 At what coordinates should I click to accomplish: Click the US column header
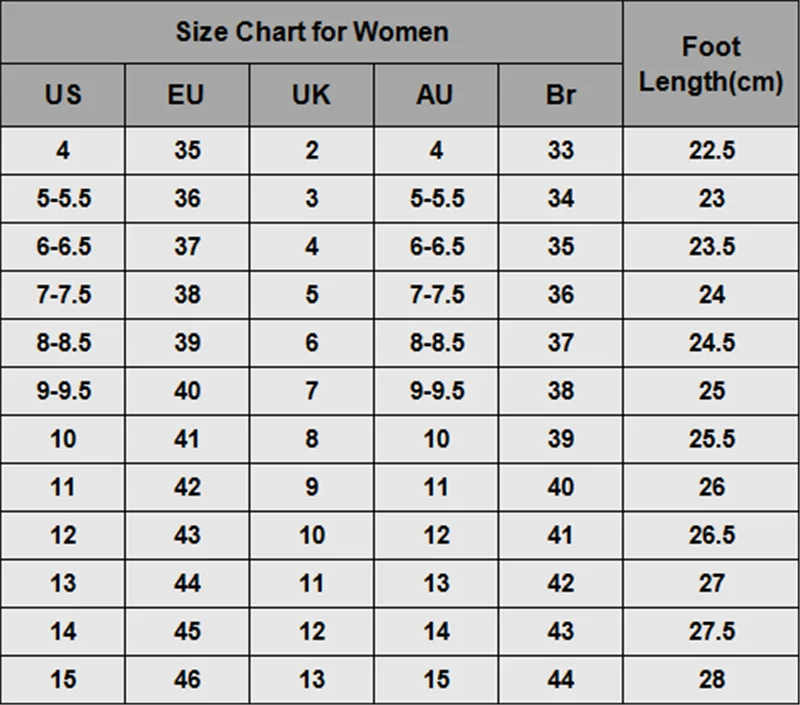pos(63,94)
